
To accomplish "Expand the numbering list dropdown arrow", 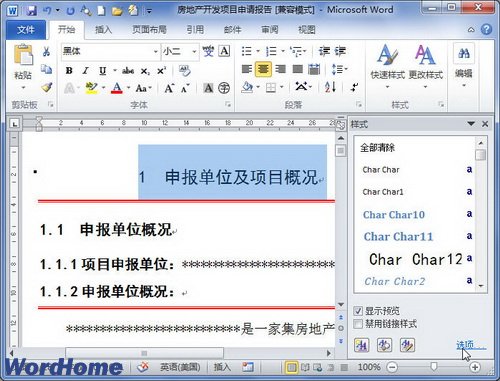I will click(283, 51).
